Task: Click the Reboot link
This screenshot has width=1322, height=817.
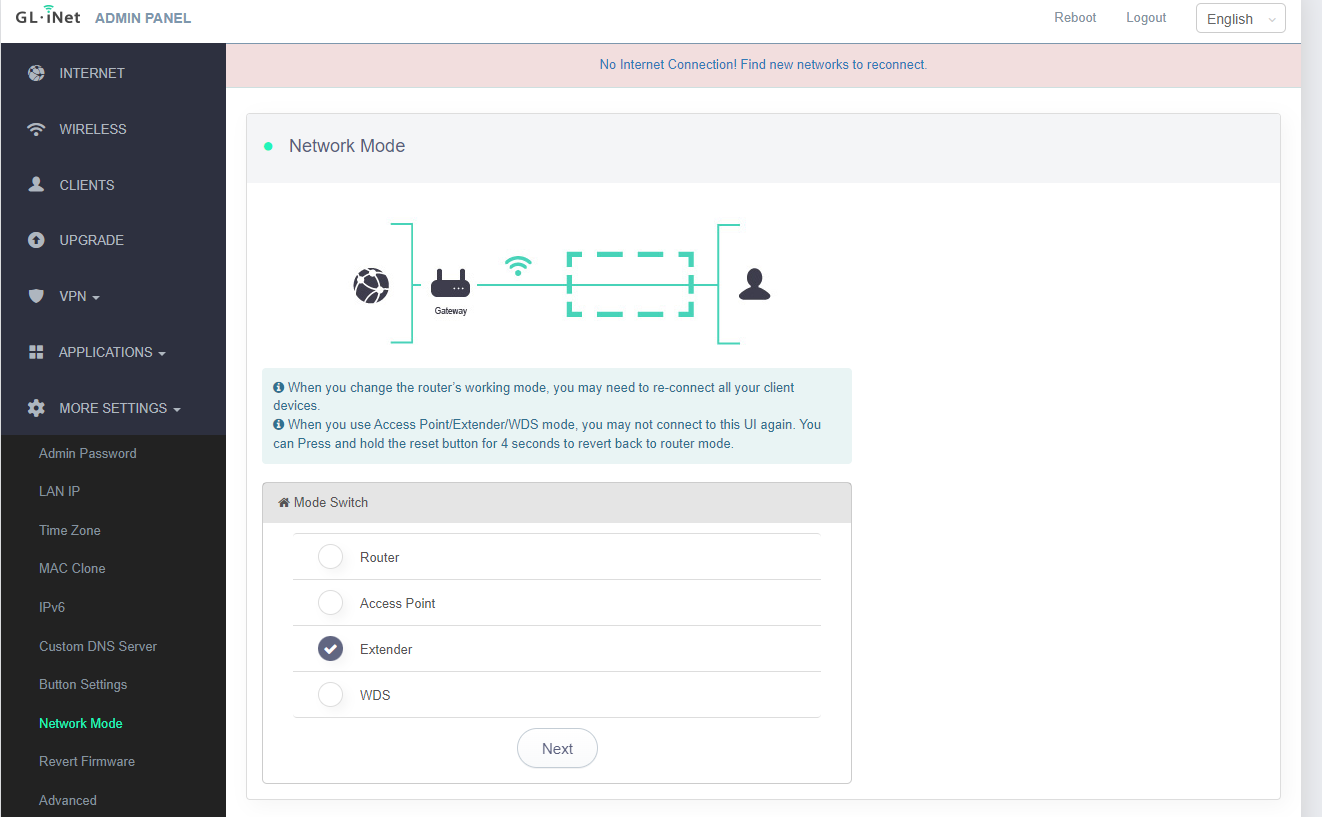Action: tap(1075, 18)
